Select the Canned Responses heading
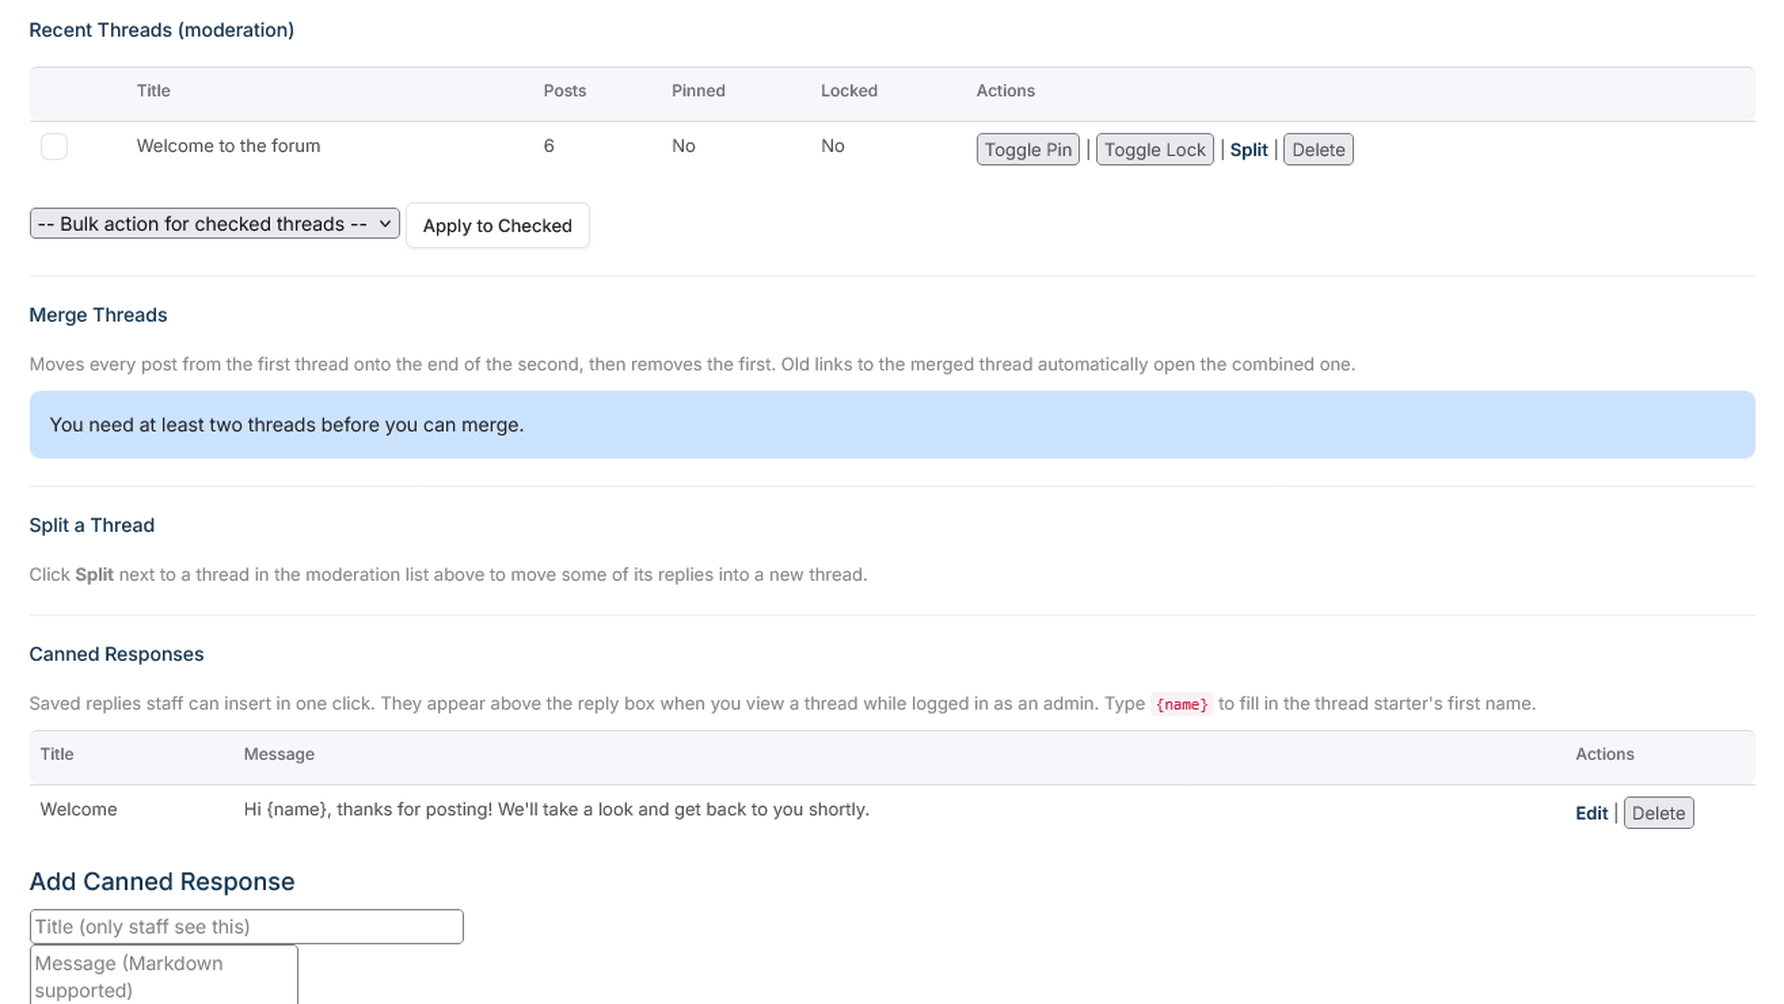 pos(117,654)
